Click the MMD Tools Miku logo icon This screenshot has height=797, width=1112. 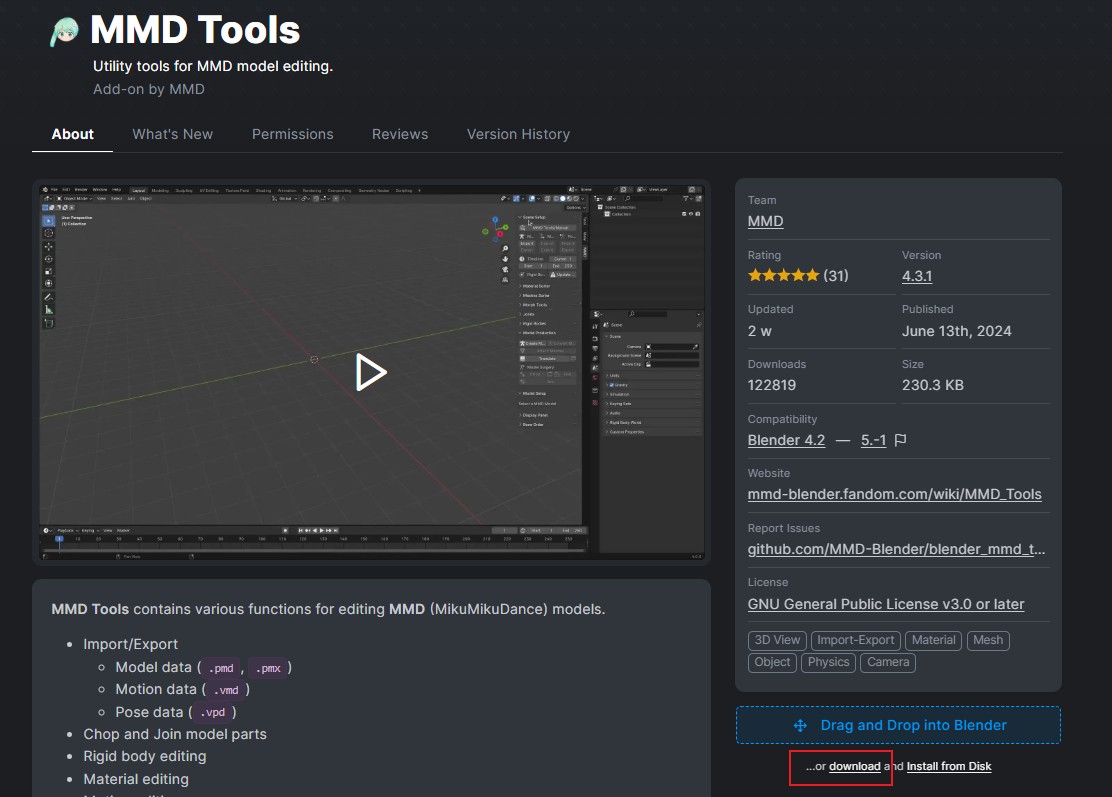pos(64,32)
